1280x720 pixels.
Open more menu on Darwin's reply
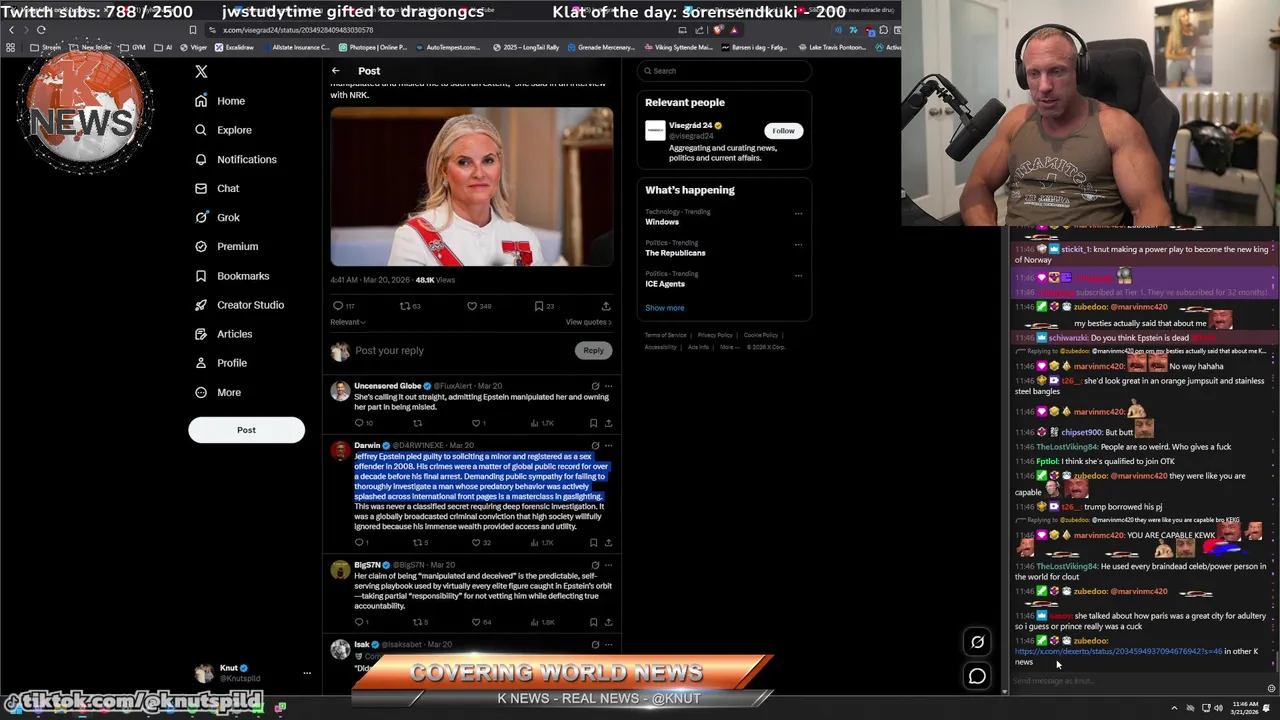click(x=608, y=445)
